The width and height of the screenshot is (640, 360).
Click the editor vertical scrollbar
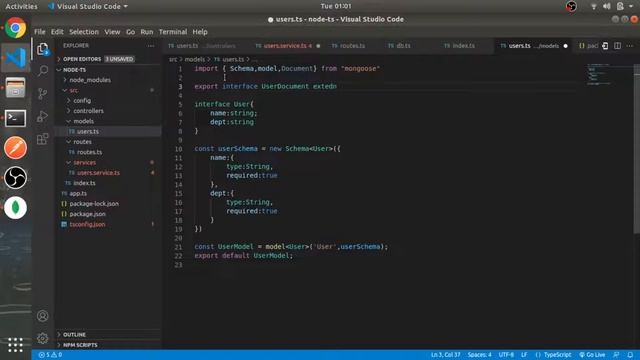[x=637, y=149]
